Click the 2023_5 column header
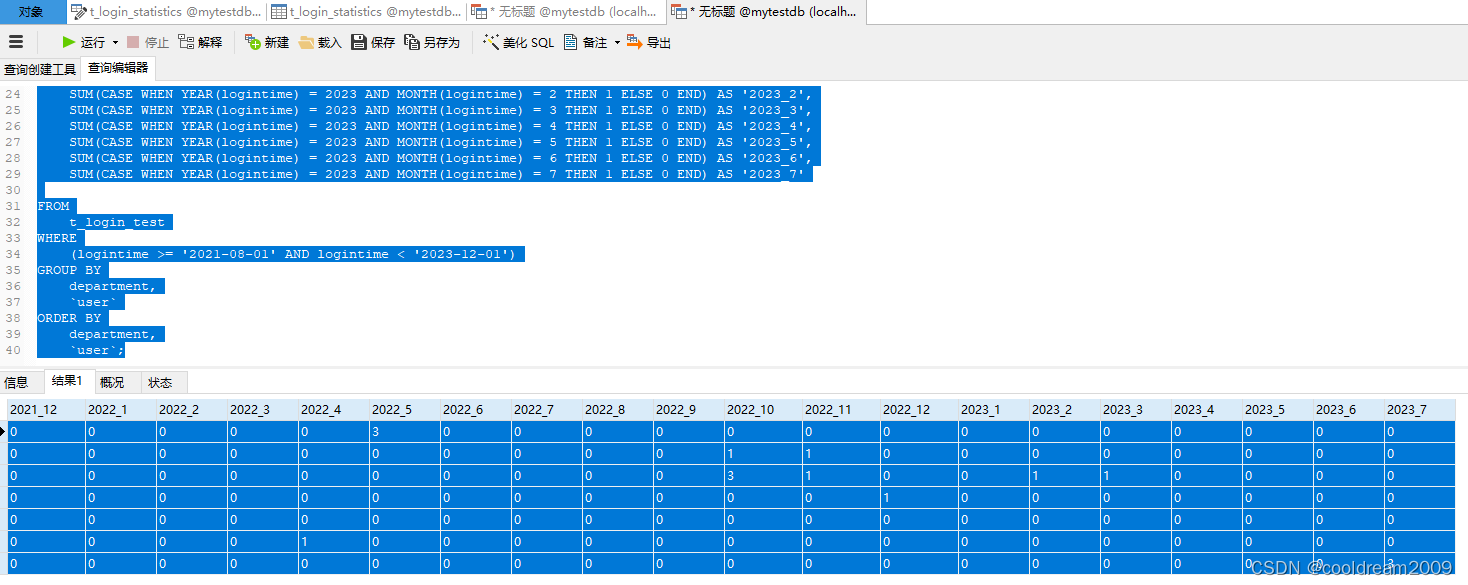 point(1278,409)
